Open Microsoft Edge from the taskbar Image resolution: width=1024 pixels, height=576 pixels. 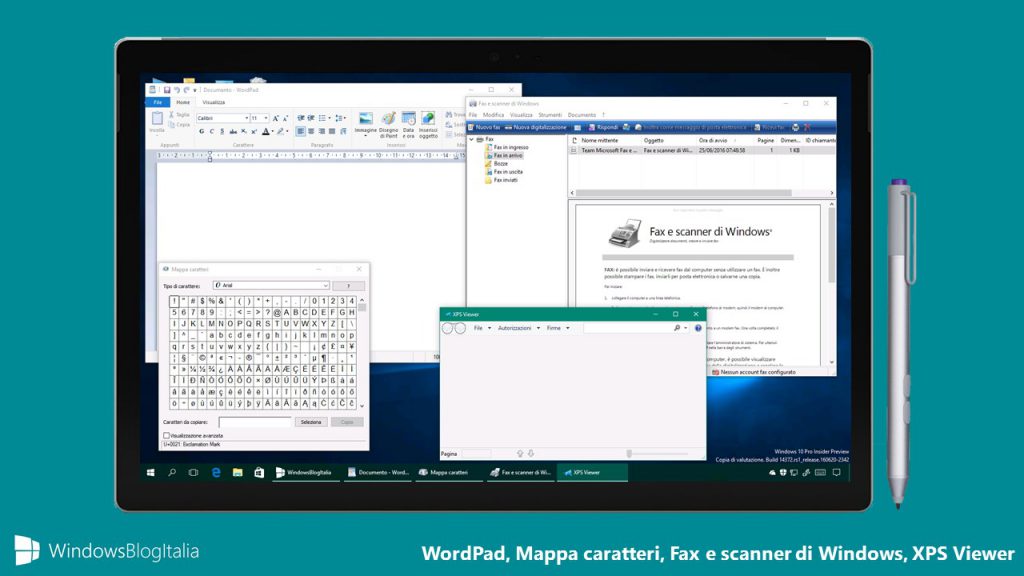pos(216,472)
